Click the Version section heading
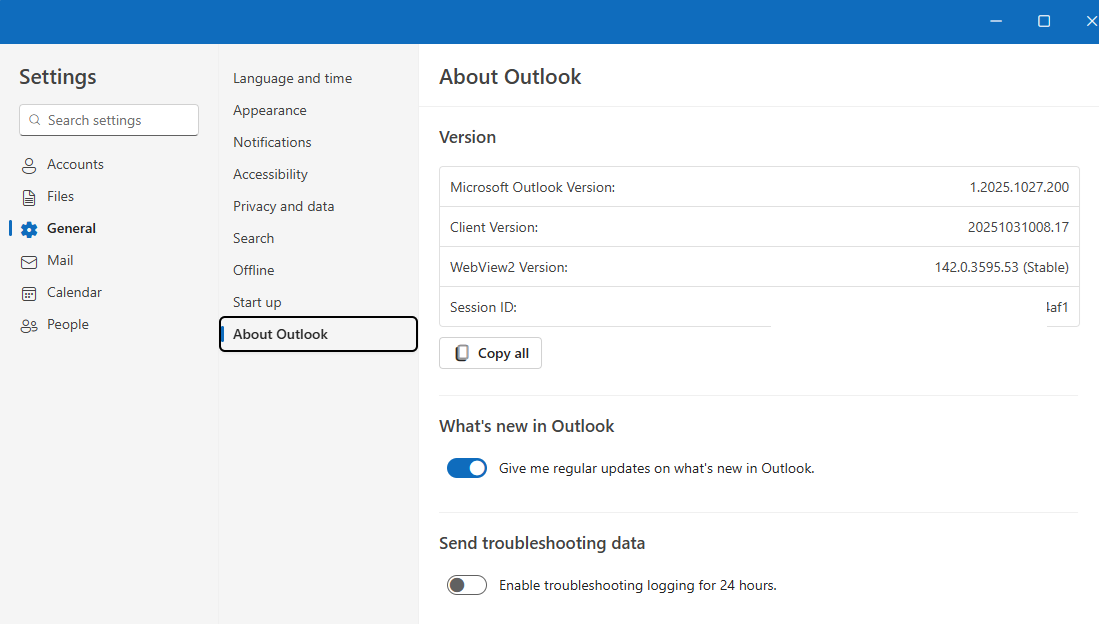1099x624 pixels. tap(467, 137)
